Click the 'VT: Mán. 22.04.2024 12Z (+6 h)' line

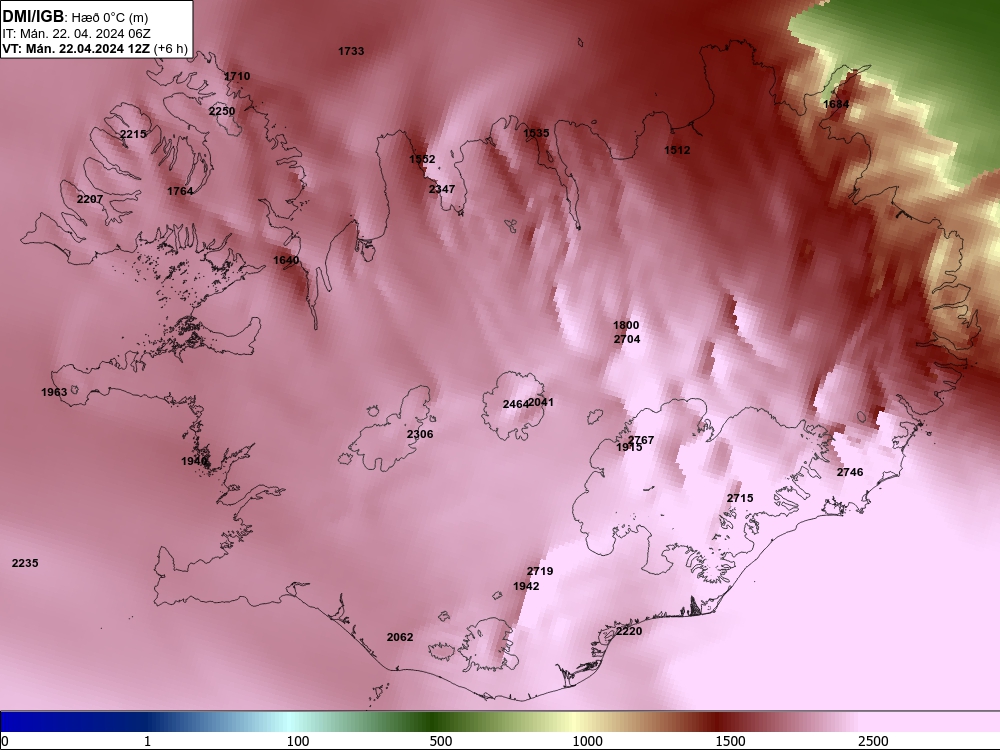tap(95, 49)
